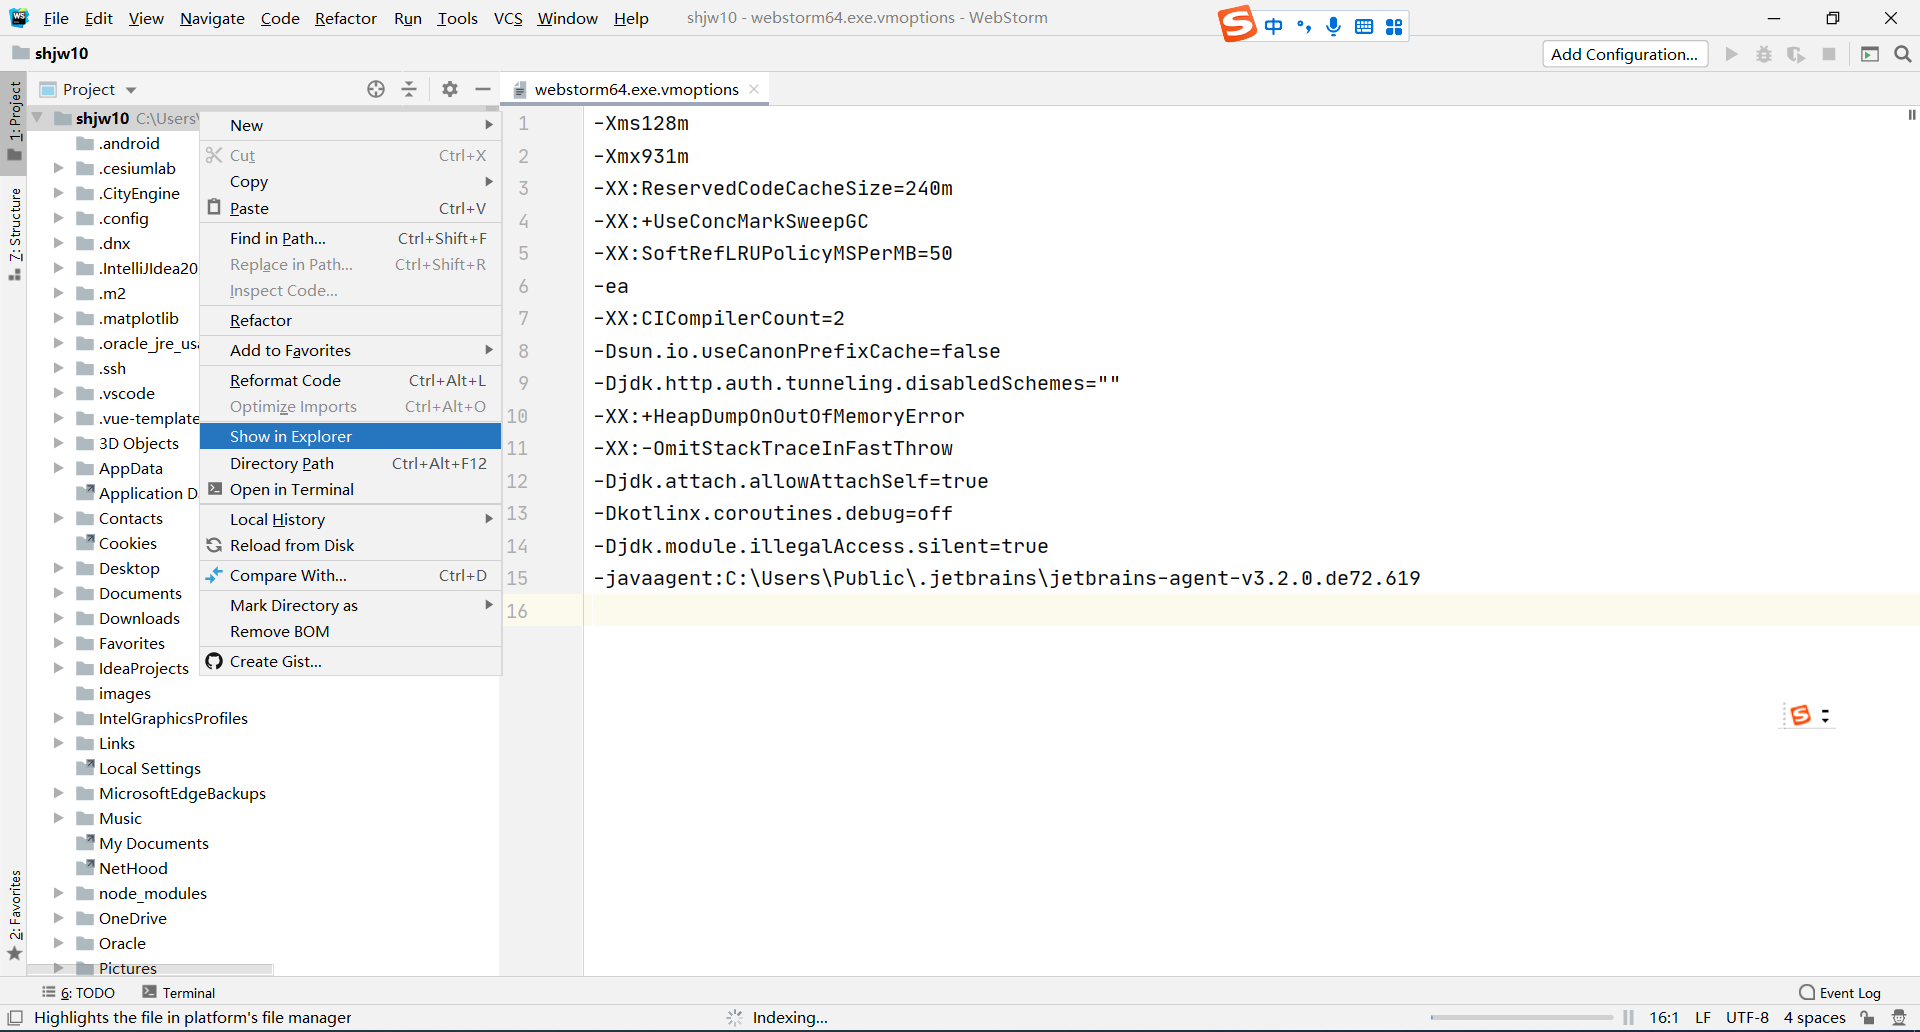The image size is (1920, 1032).
Task: Open the Mark Directory as submenu
Action: pos(293,605)
